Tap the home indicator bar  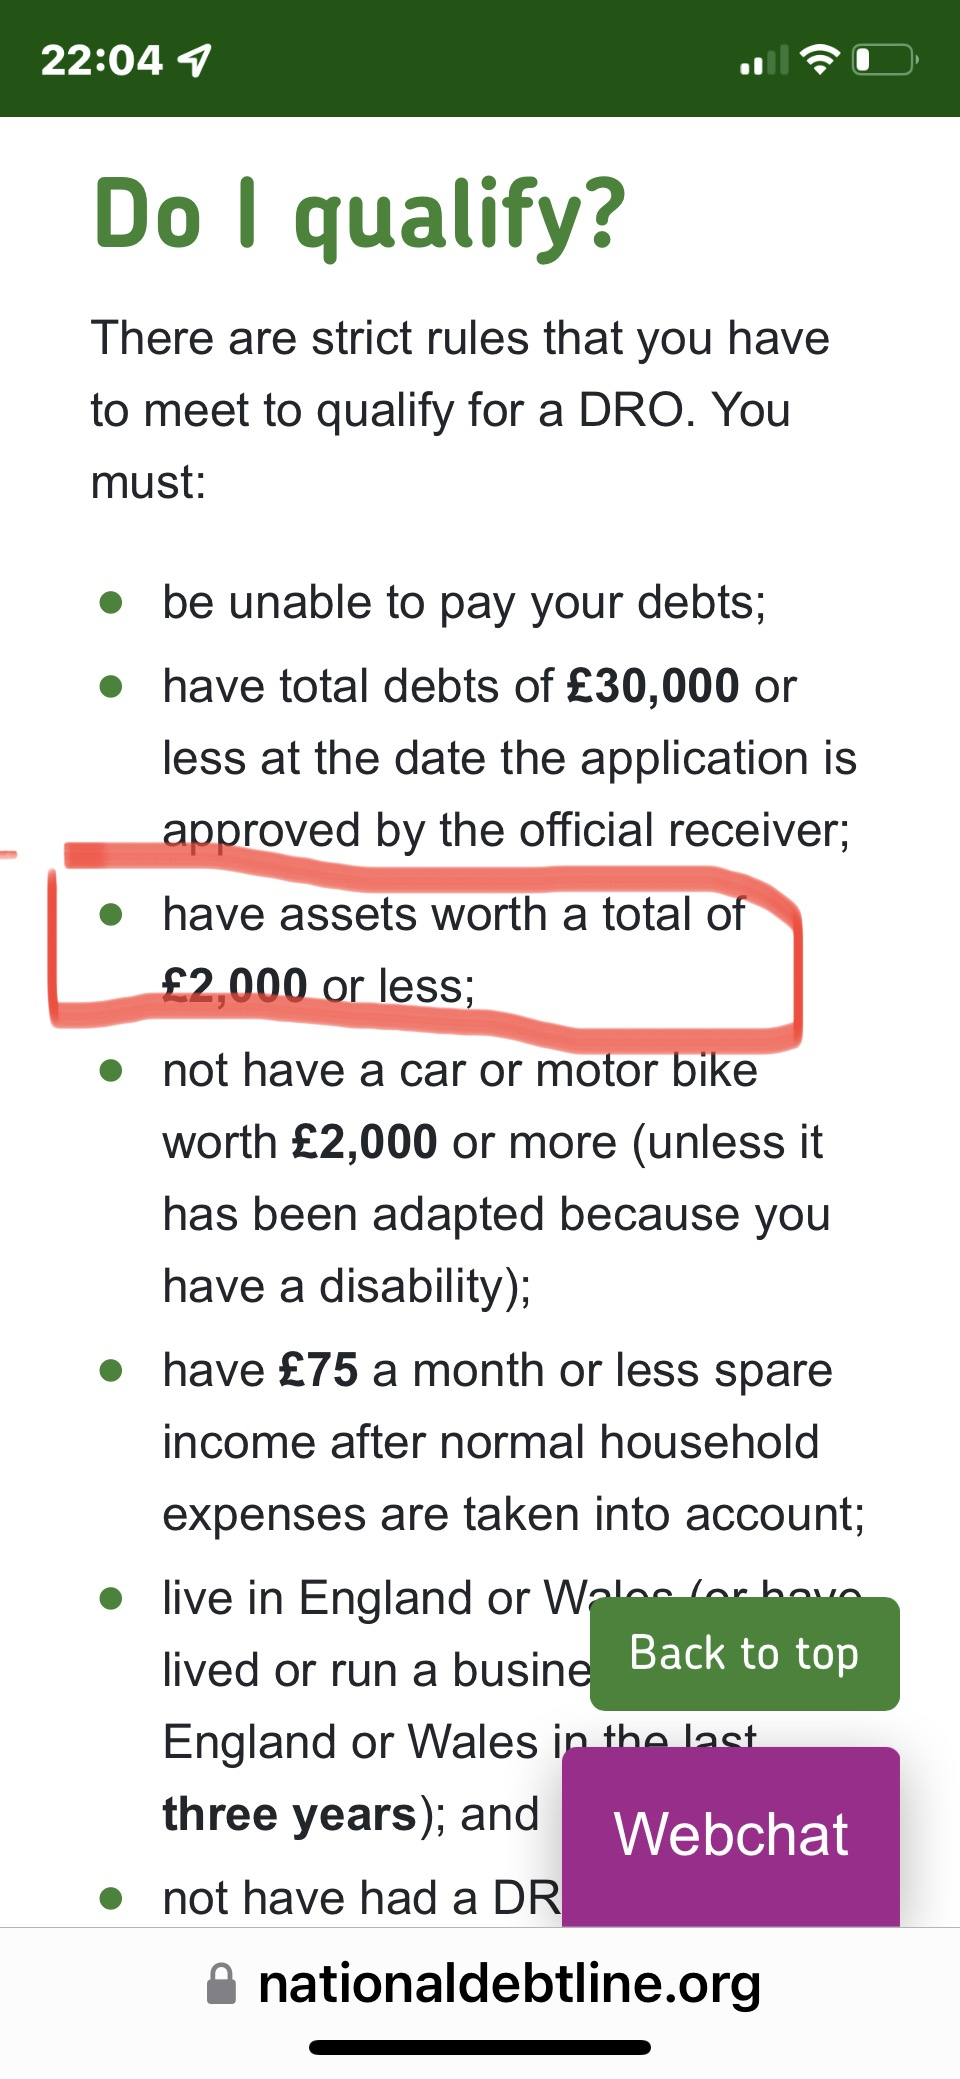coord(480,2047)
